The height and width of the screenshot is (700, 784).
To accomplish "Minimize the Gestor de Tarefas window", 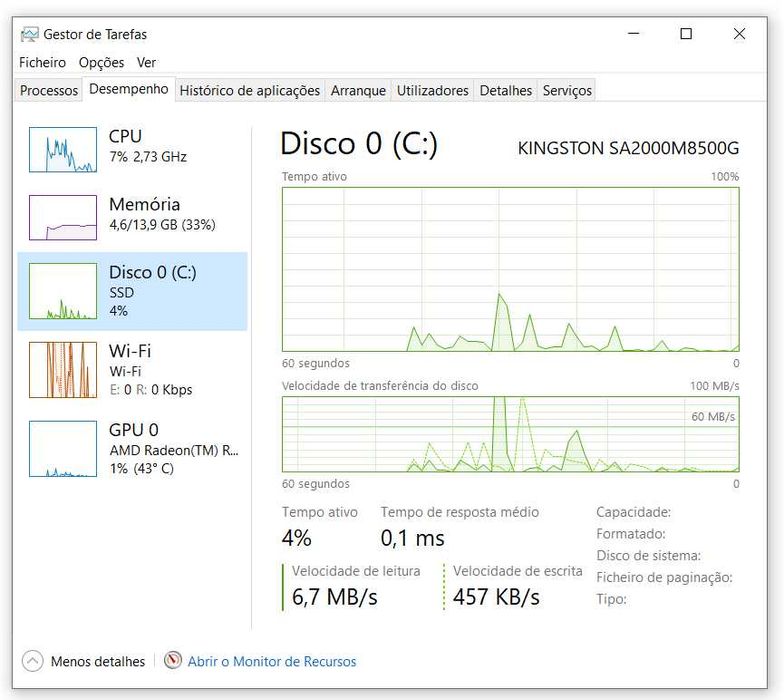I will (634, 34).
